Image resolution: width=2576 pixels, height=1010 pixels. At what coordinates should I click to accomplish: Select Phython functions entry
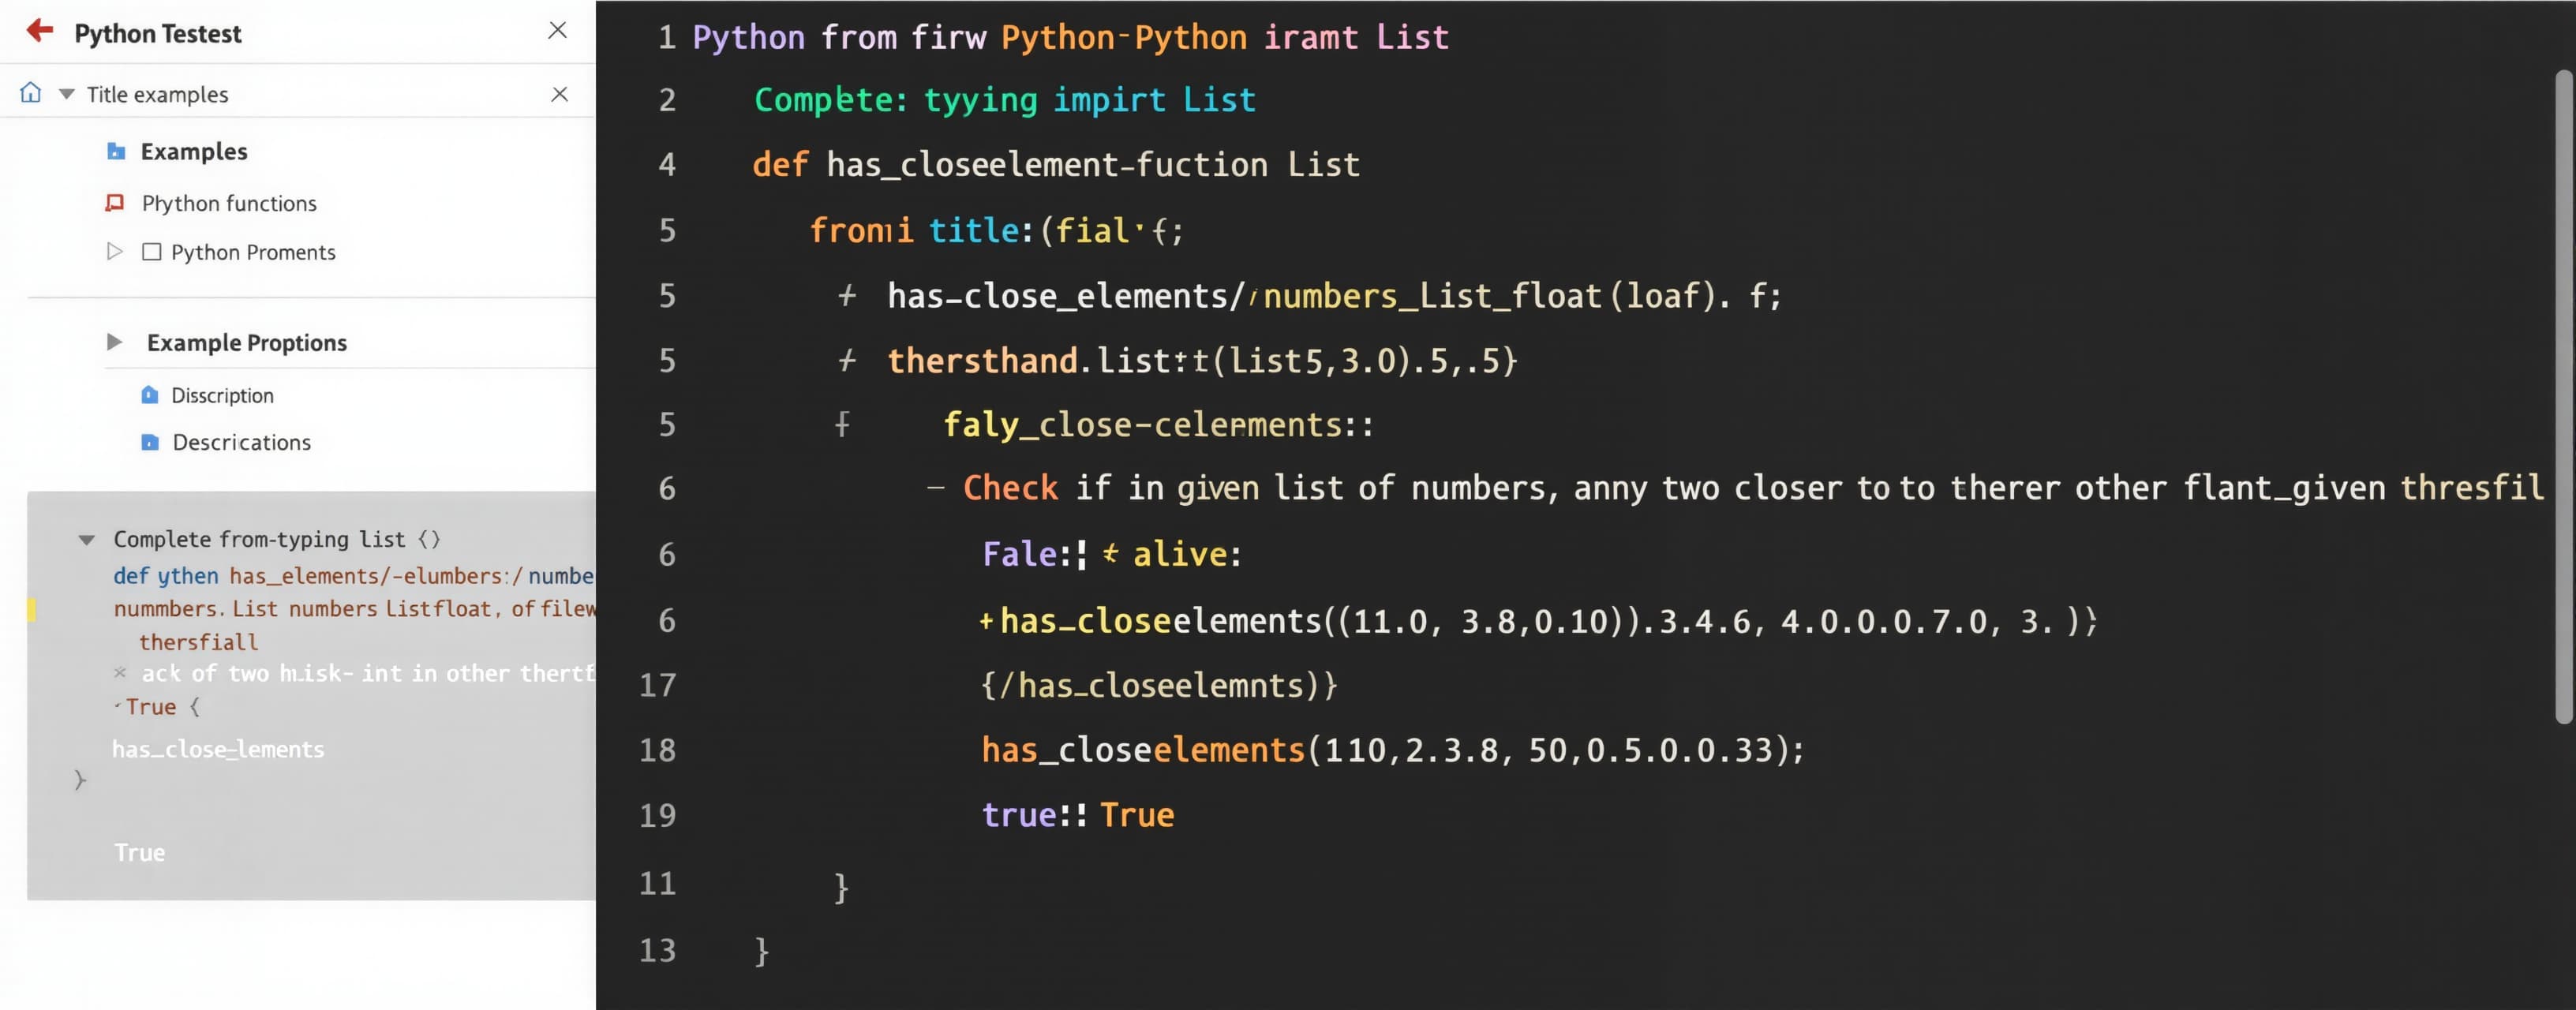(x=229, y=203)
